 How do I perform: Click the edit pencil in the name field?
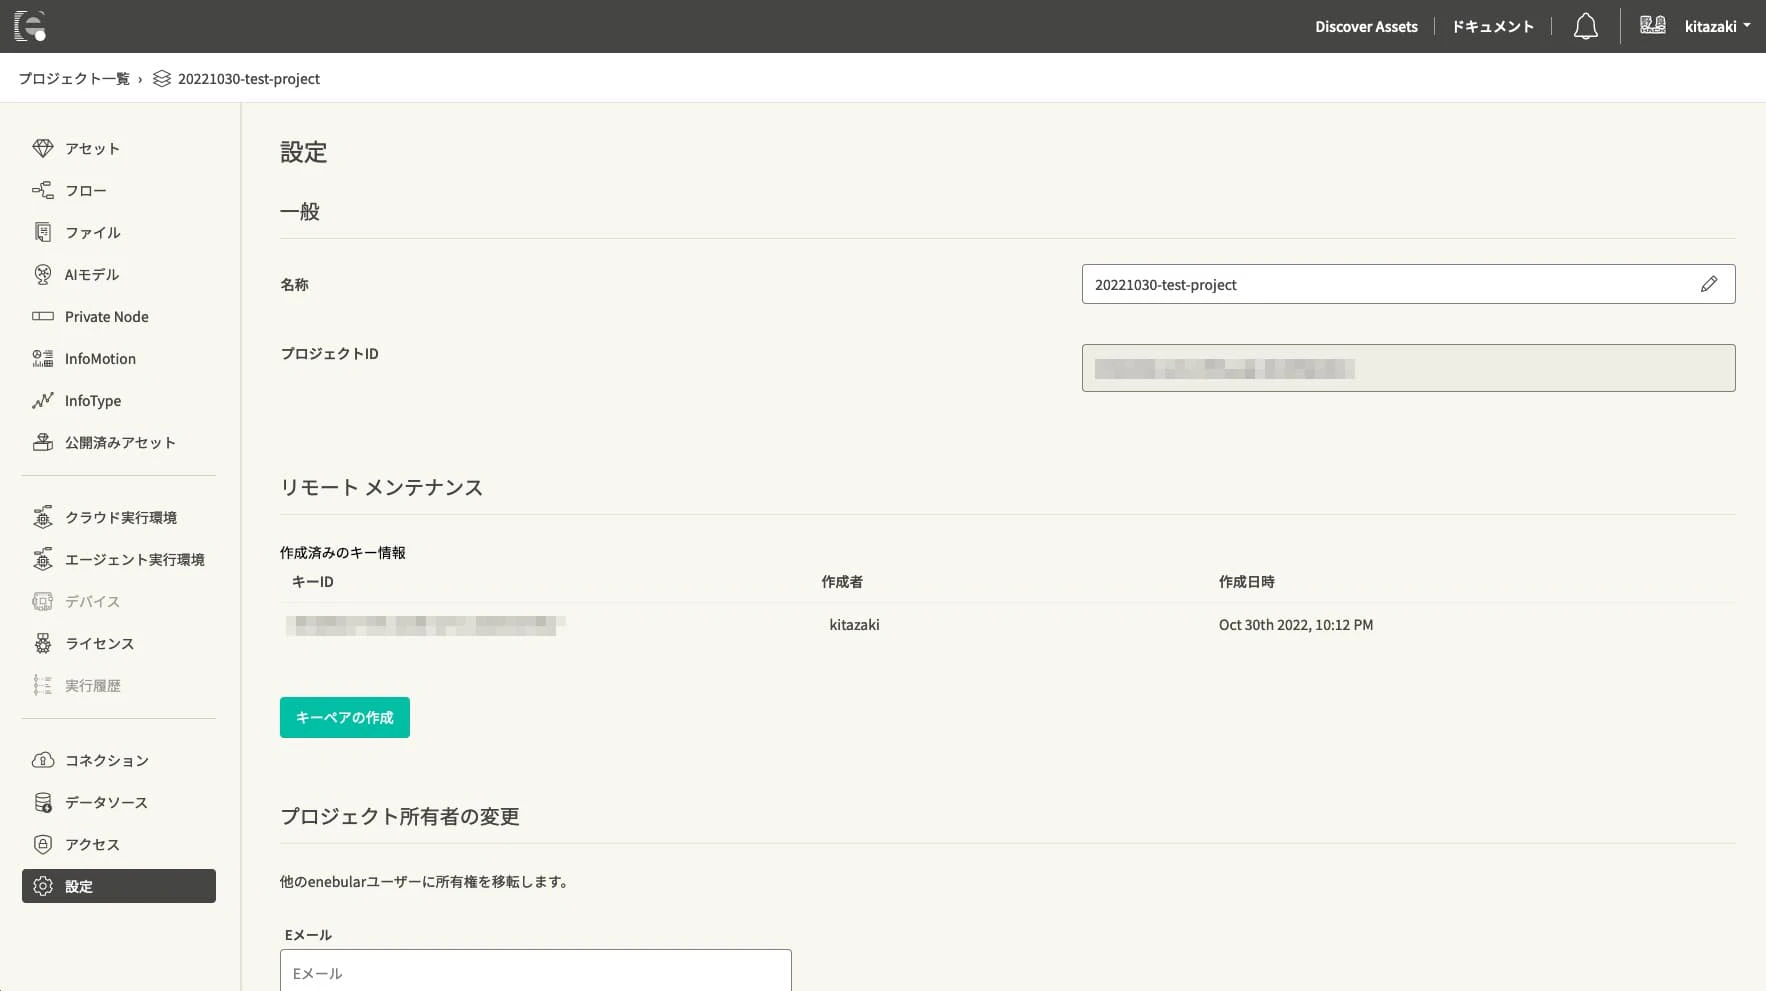tap(1709, 284)
